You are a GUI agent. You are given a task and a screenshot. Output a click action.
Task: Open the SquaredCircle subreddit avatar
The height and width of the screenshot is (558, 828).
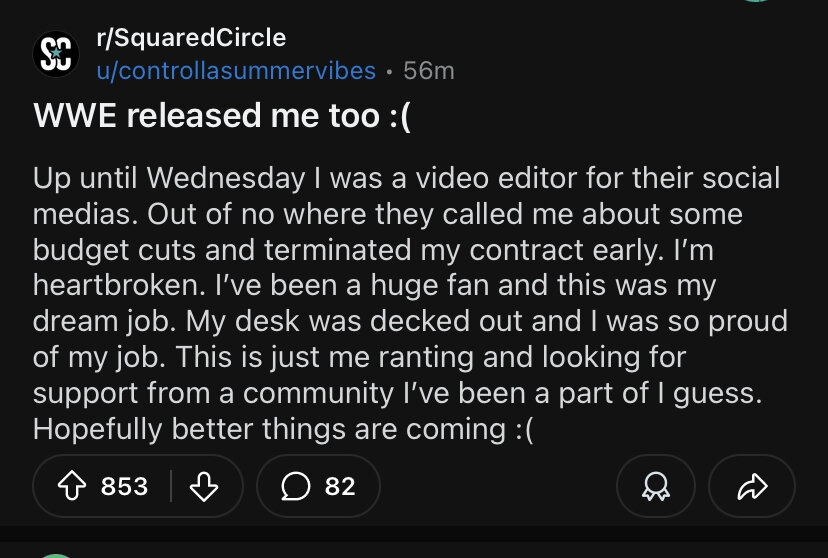56,54
